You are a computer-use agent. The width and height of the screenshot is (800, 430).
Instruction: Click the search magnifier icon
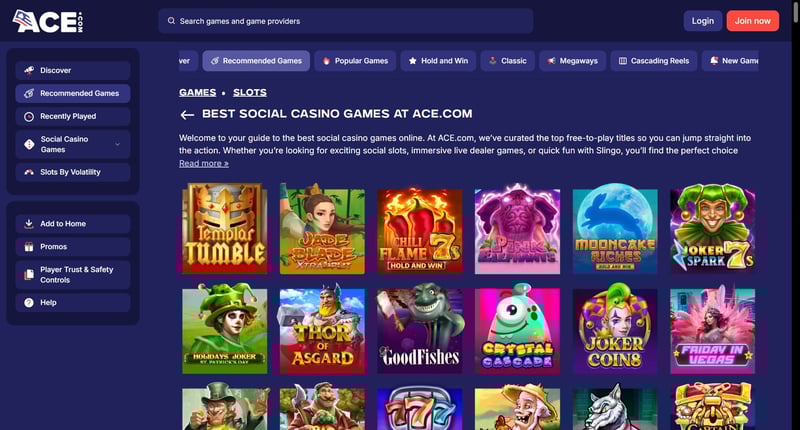(x=171, y=21)
